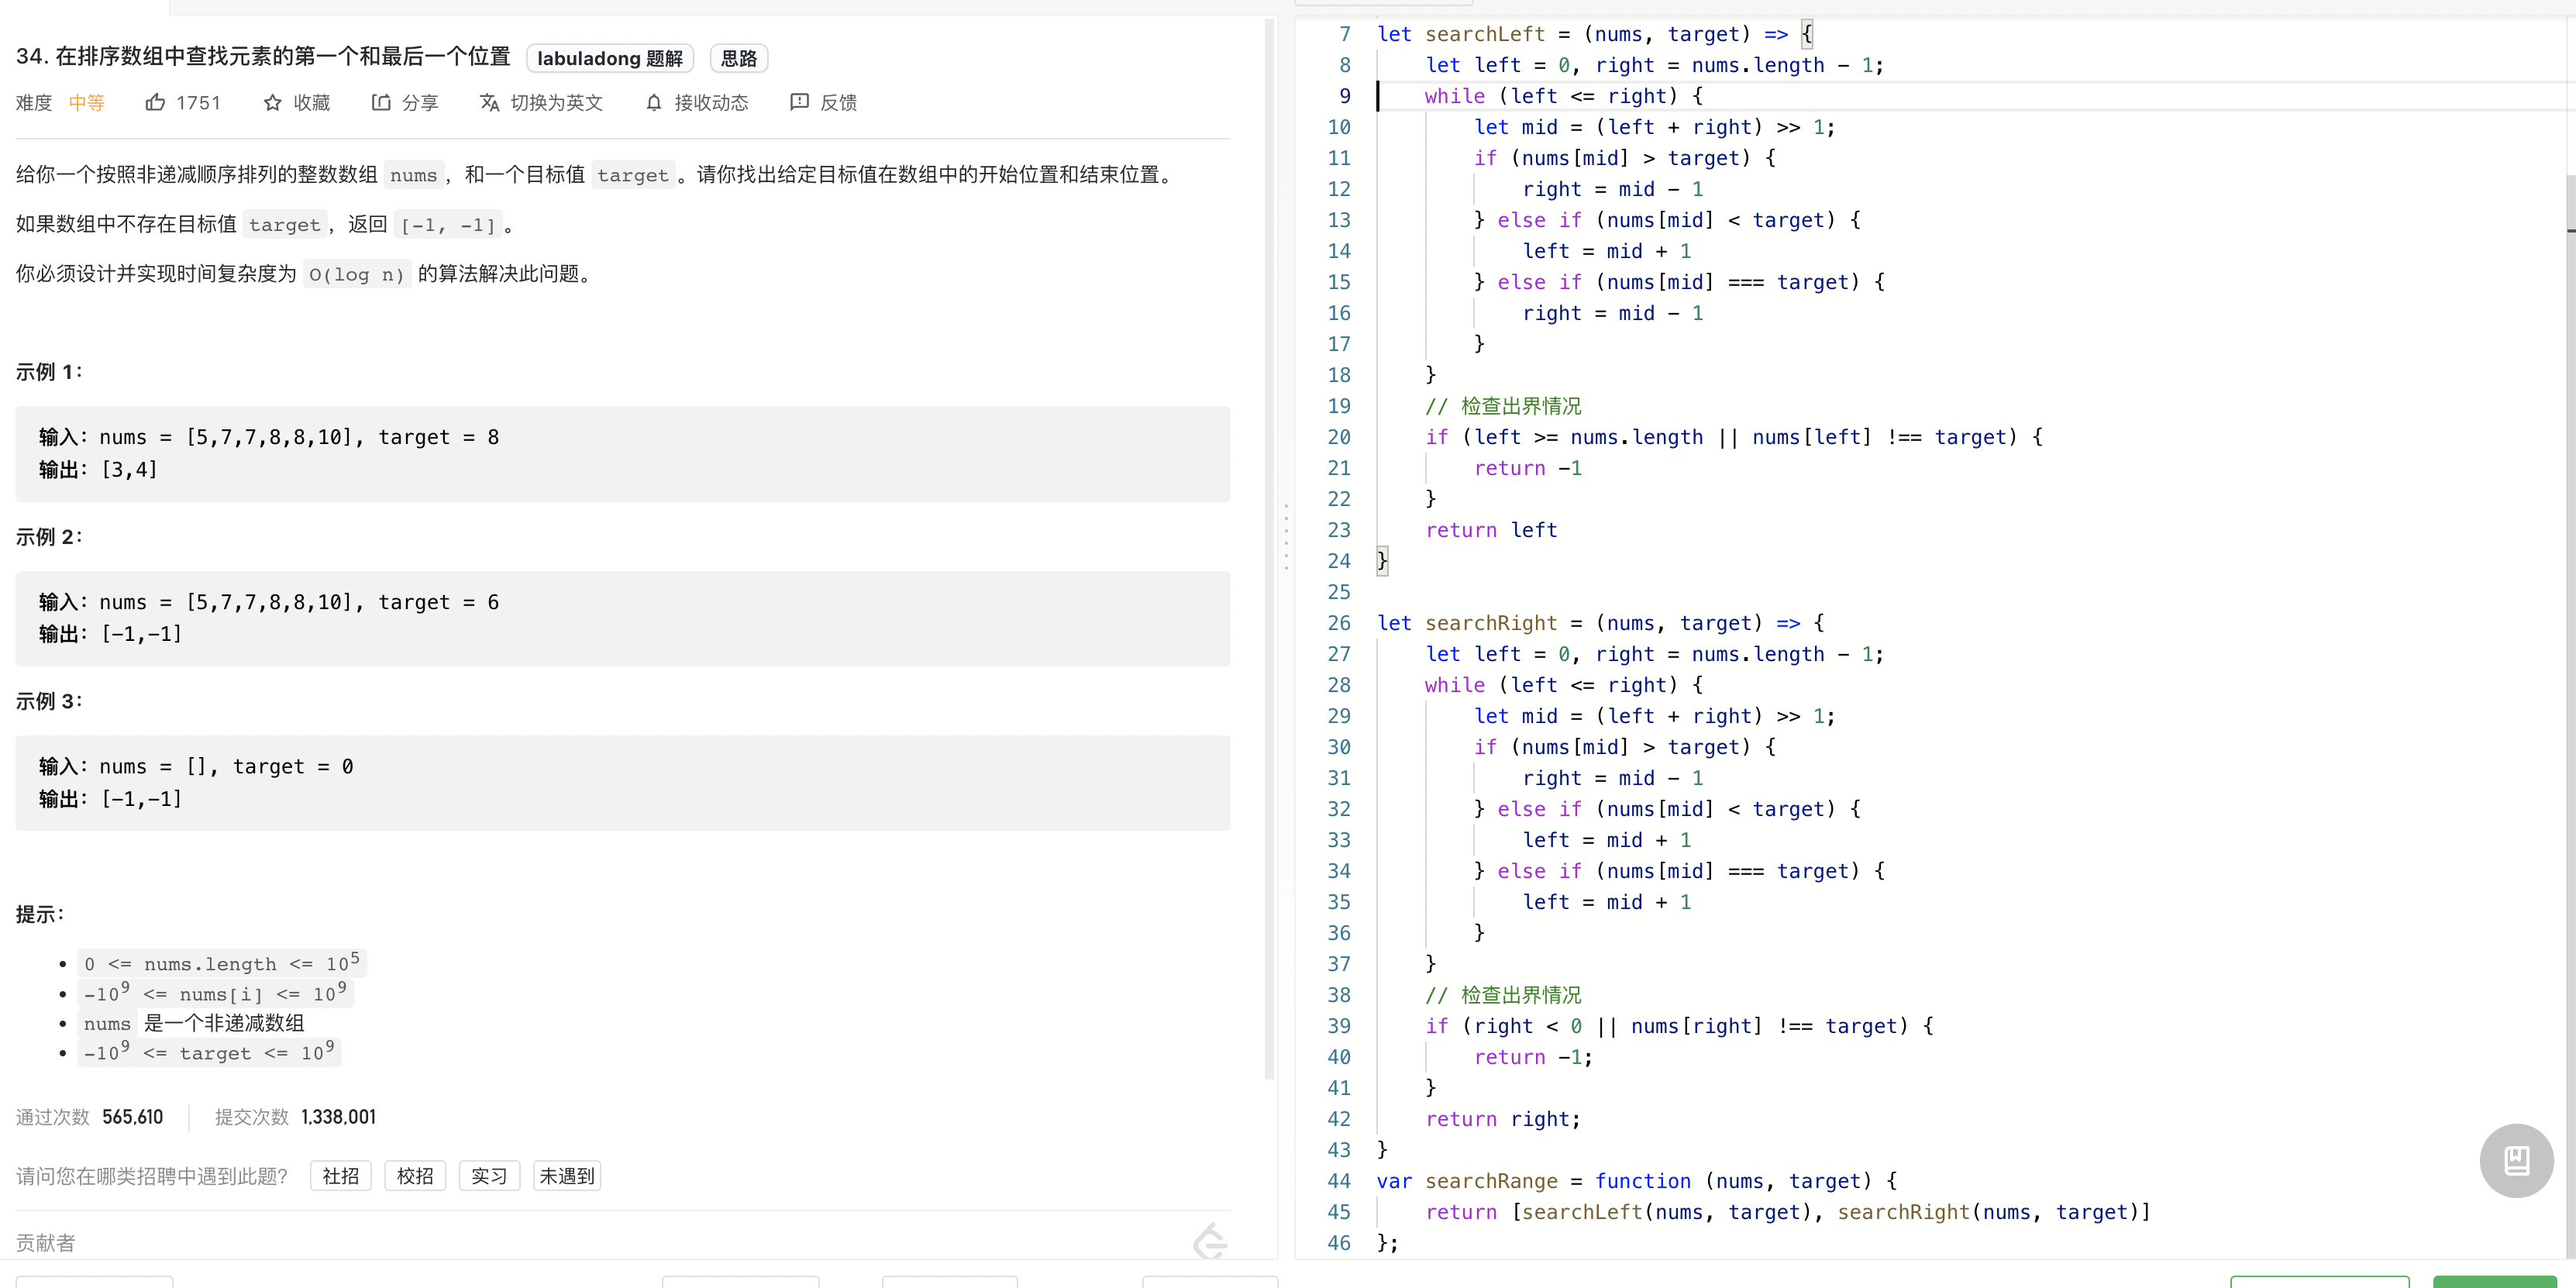This screenshot has width=2576, height=1288.
Task: Select the 实习 recruitment option
Action: 489,1176
